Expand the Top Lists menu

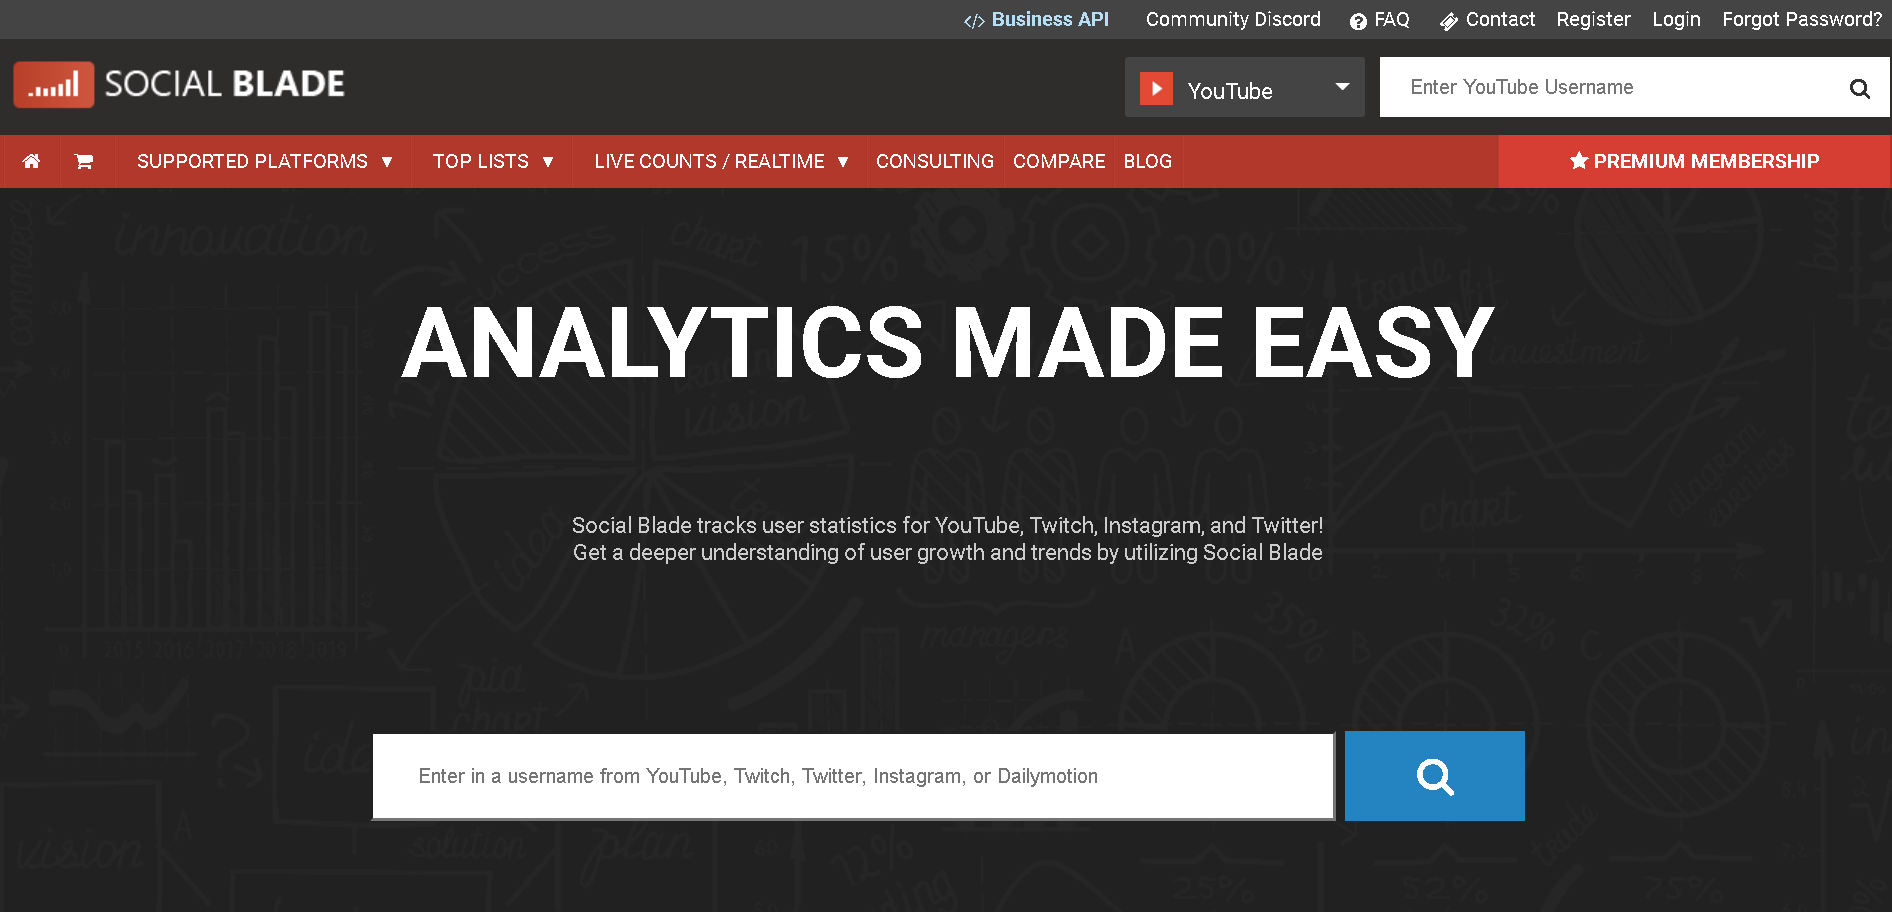[x=492, y=161]
